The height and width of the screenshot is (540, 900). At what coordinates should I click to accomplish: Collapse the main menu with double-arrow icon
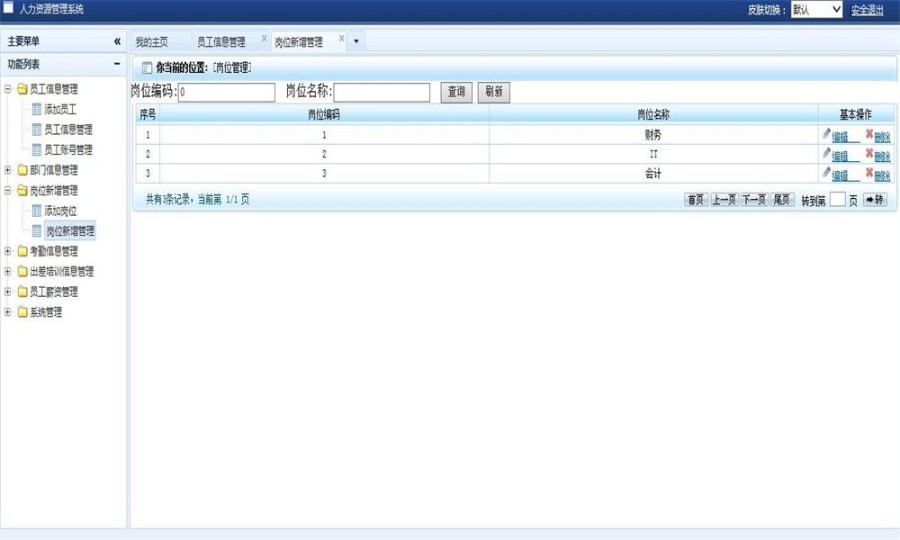pyautogui.click(x=117, y=41)
